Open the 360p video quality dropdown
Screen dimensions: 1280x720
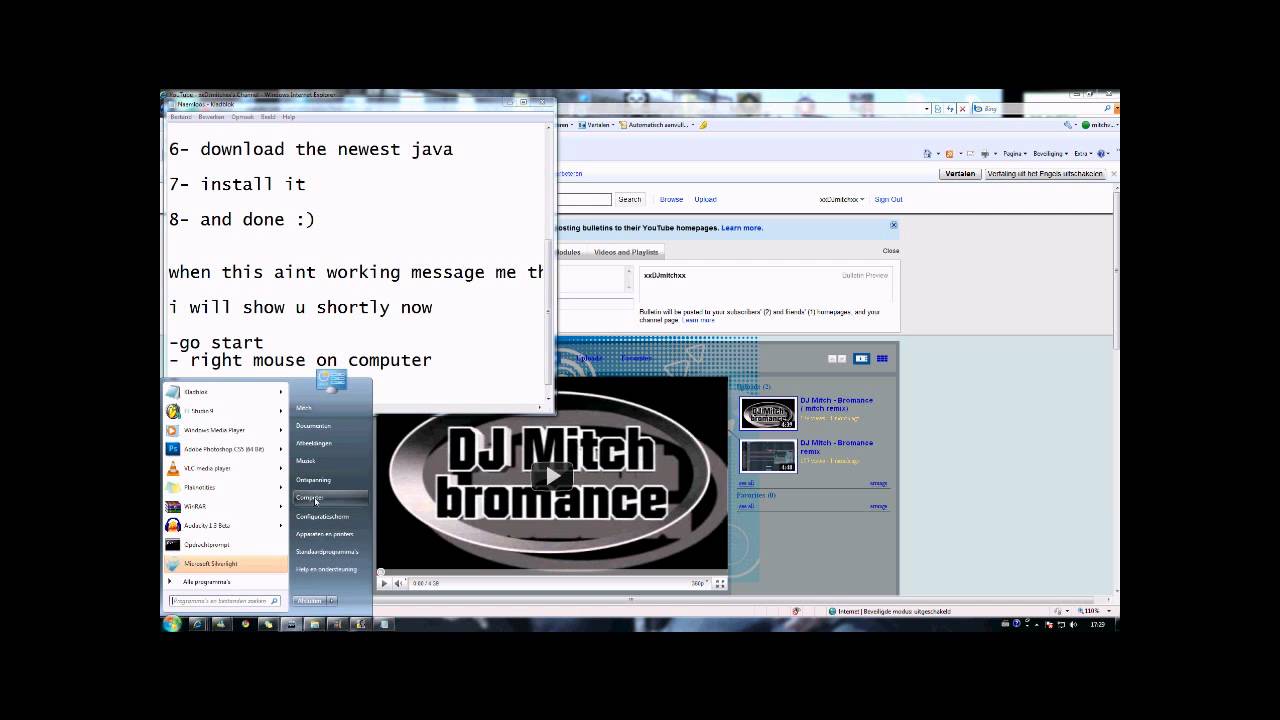click(x=700, y=583)
